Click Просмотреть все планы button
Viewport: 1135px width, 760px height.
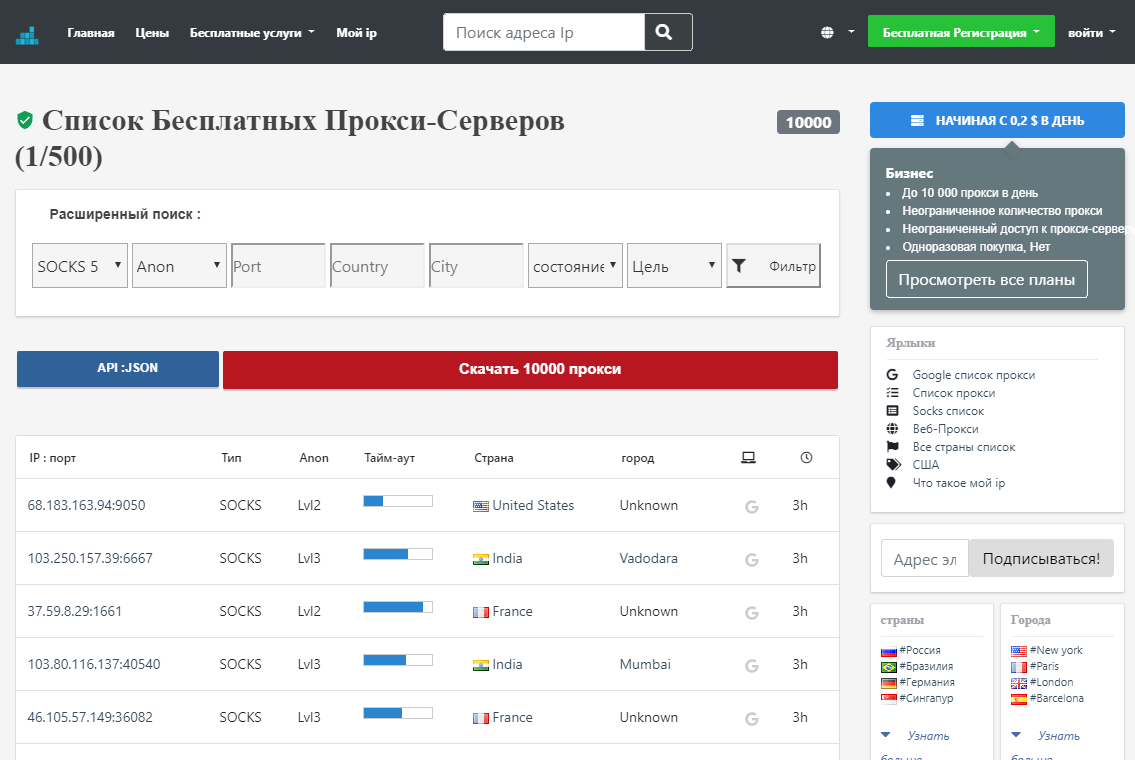pyautogui.click(x=987, y=279)
